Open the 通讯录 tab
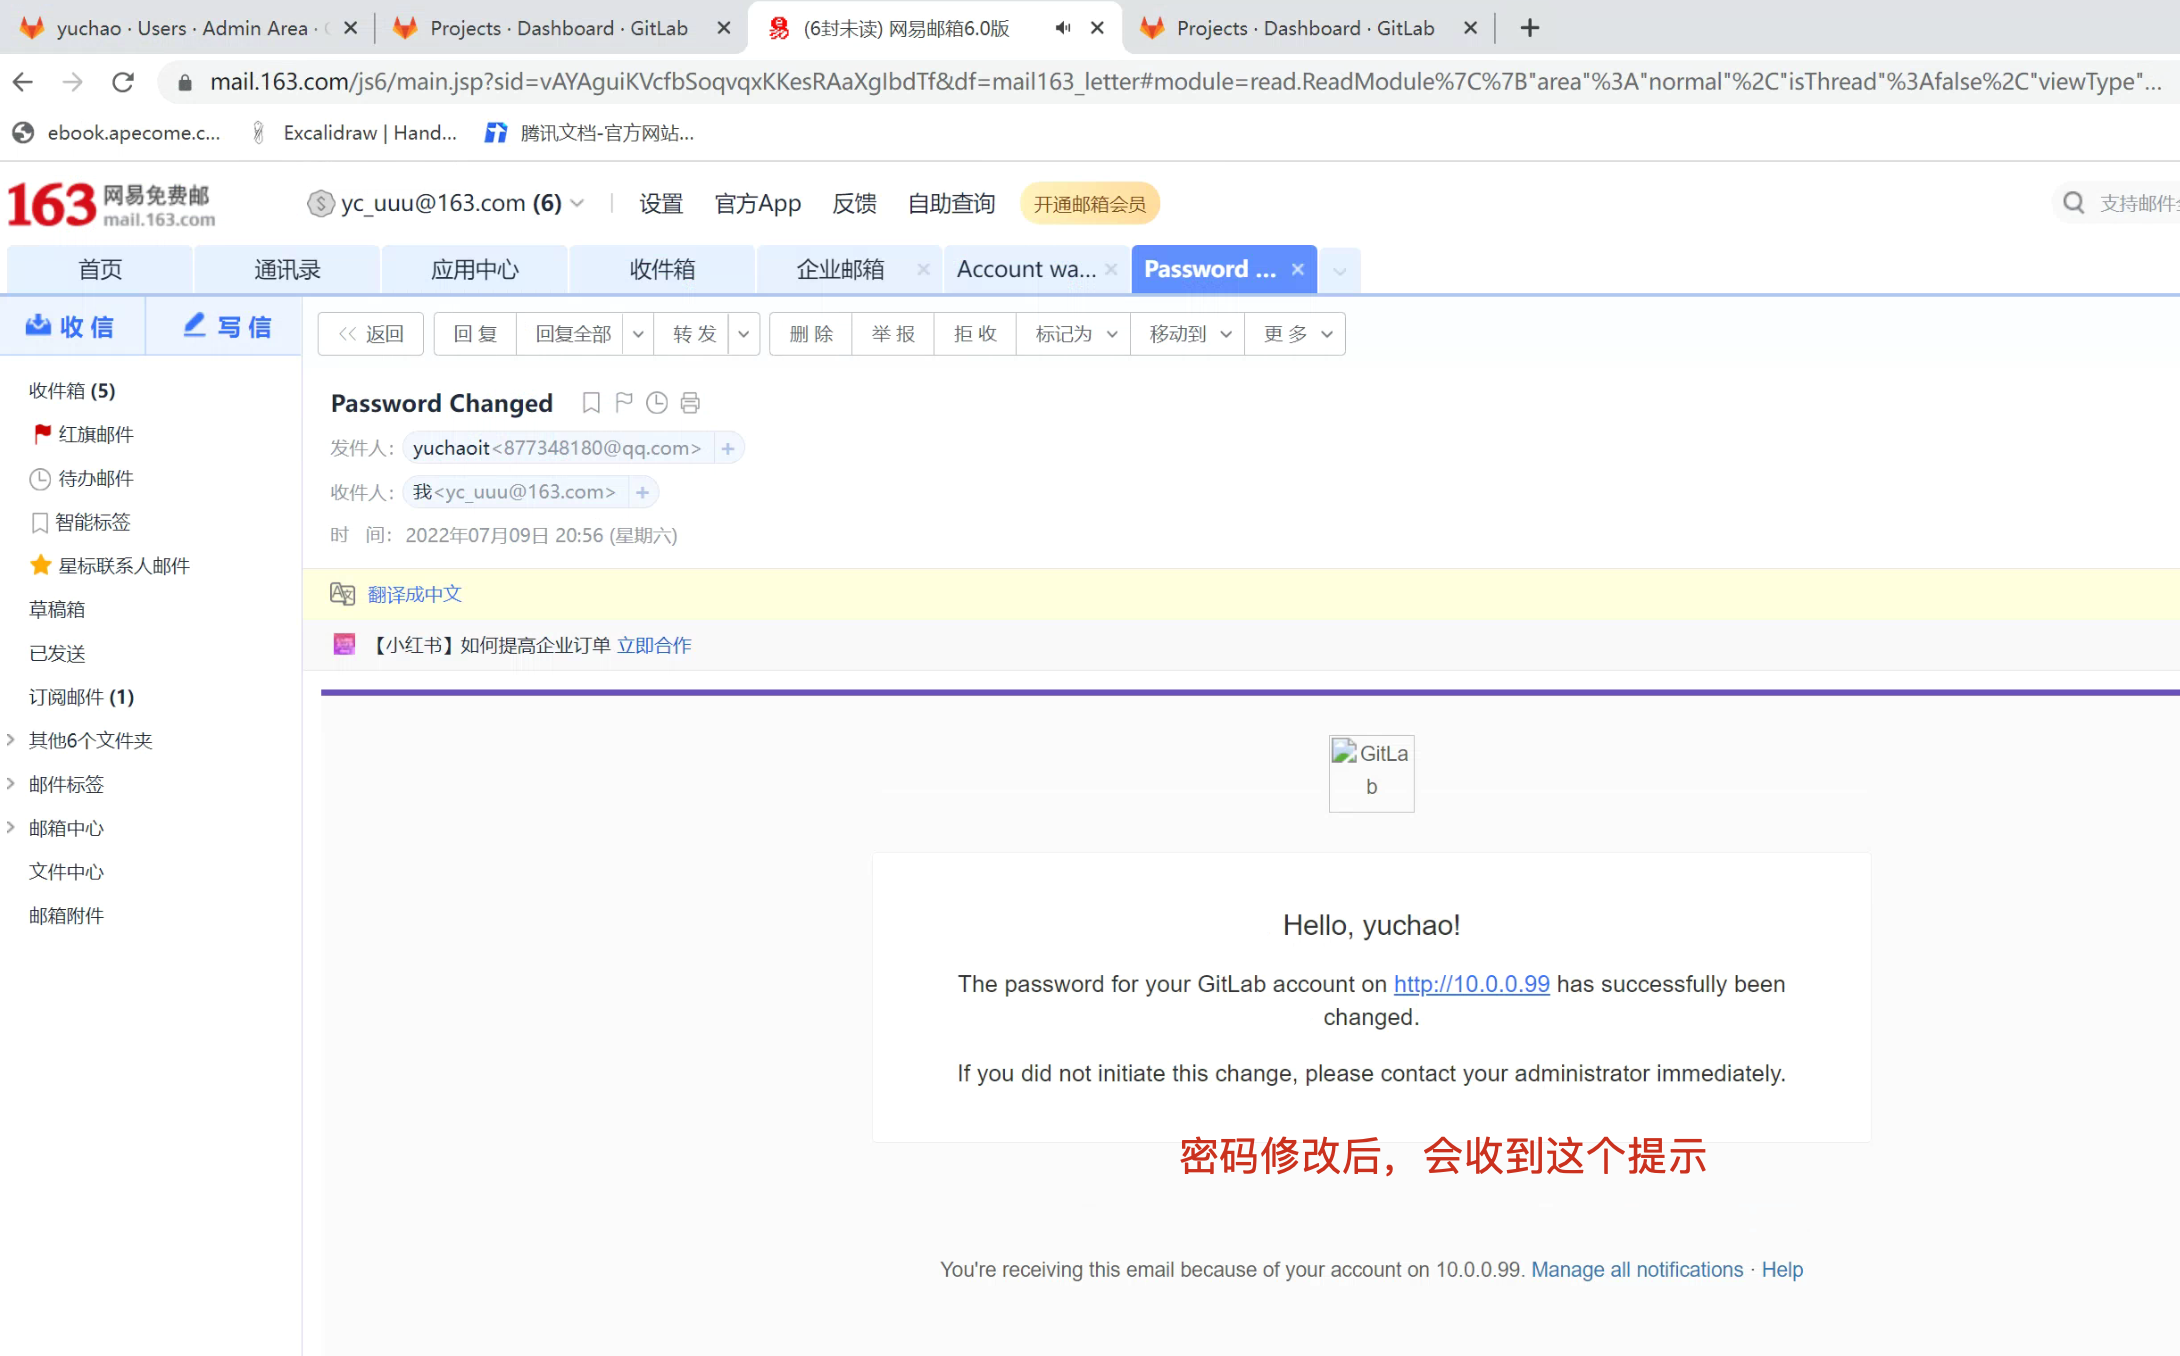This screenshot has width=2180, height=1356. 287,269
